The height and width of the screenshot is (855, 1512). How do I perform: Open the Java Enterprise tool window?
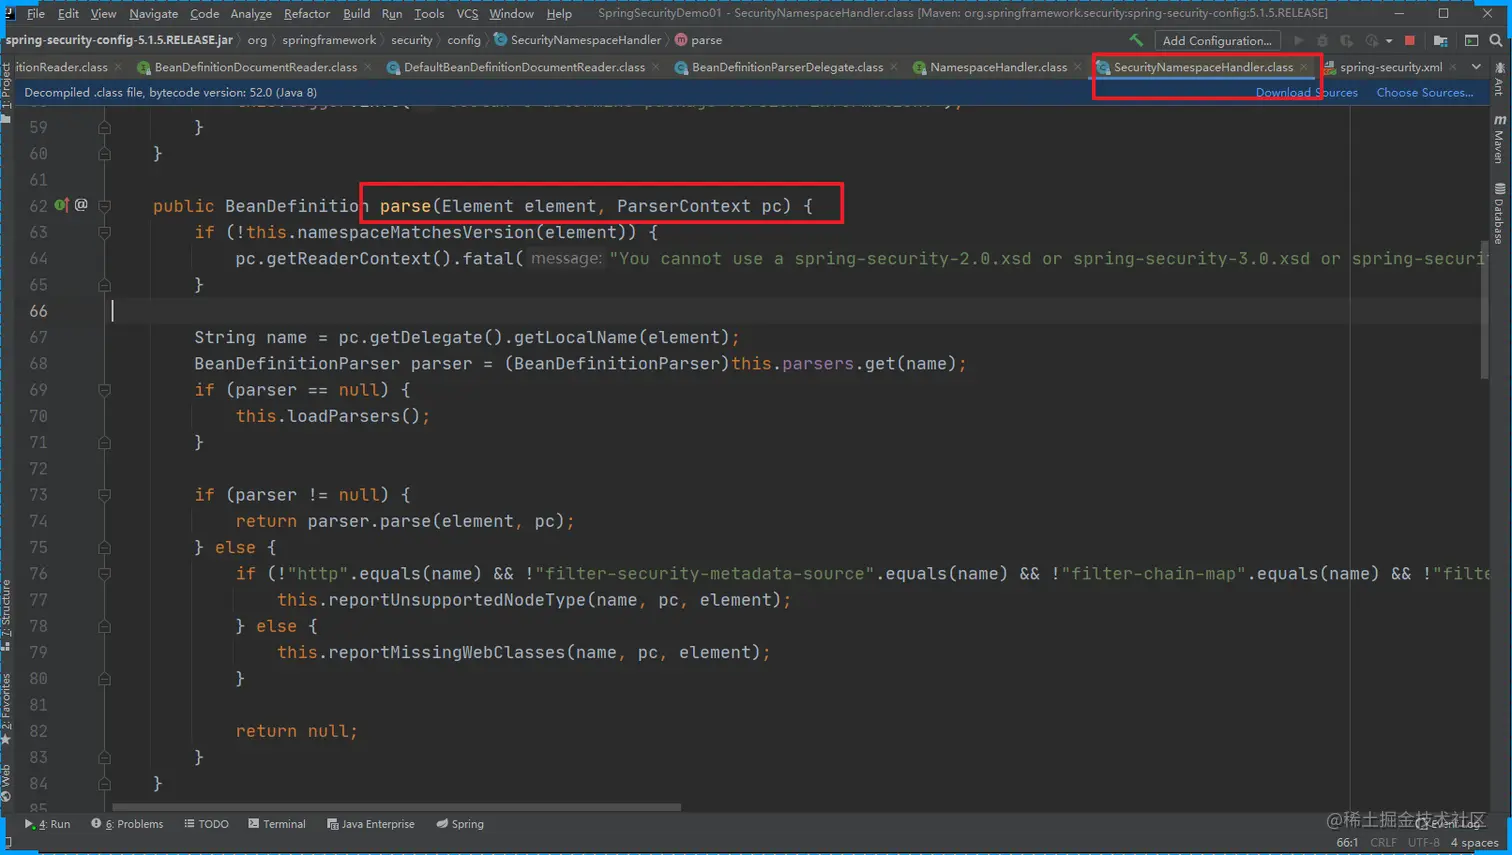tap(371, 824)
